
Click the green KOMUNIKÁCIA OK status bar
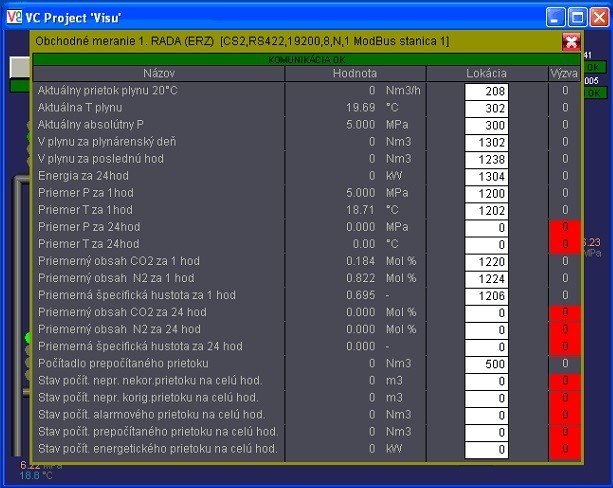306,60
